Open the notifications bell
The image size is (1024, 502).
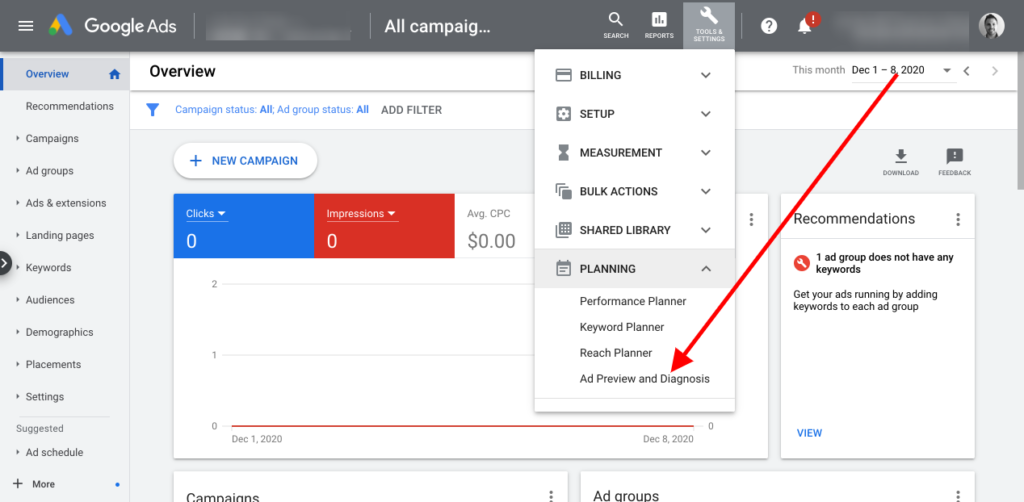pos(805,26)
